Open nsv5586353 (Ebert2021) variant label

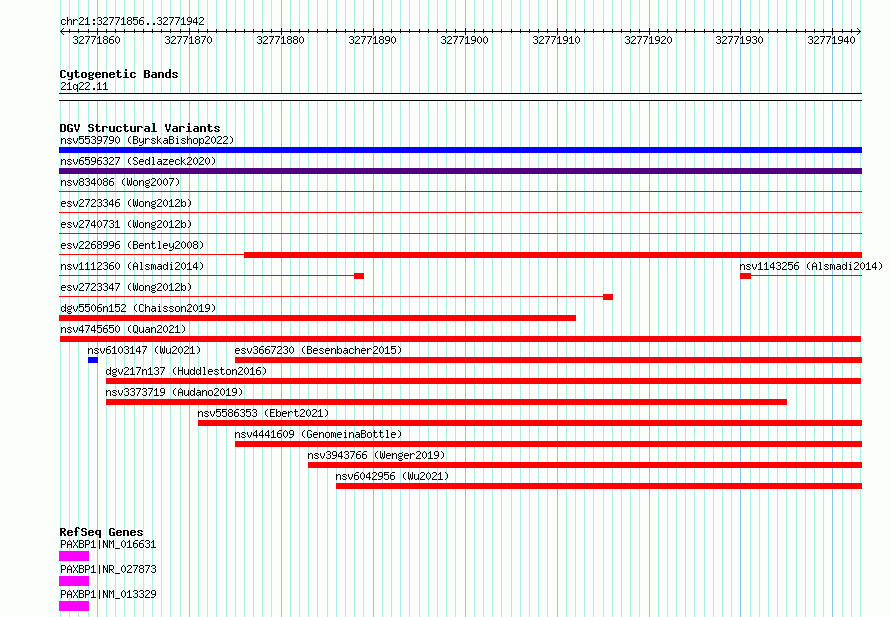[263, 413]
